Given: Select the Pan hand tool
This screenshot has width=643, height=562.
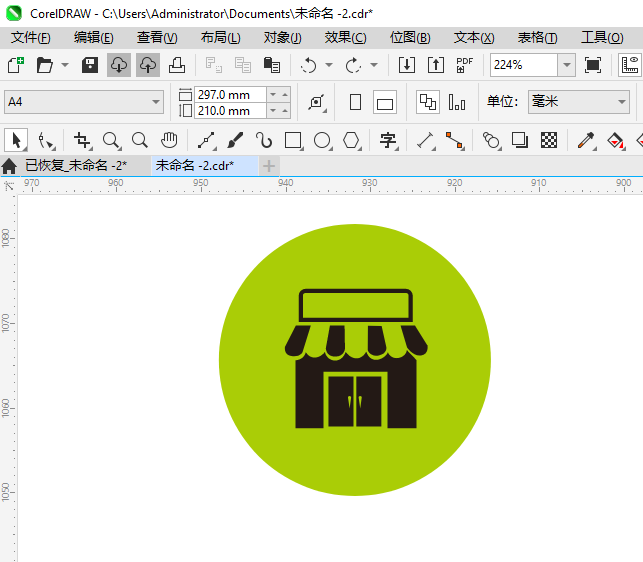Looking at the screenshot, I should (169, 140).
